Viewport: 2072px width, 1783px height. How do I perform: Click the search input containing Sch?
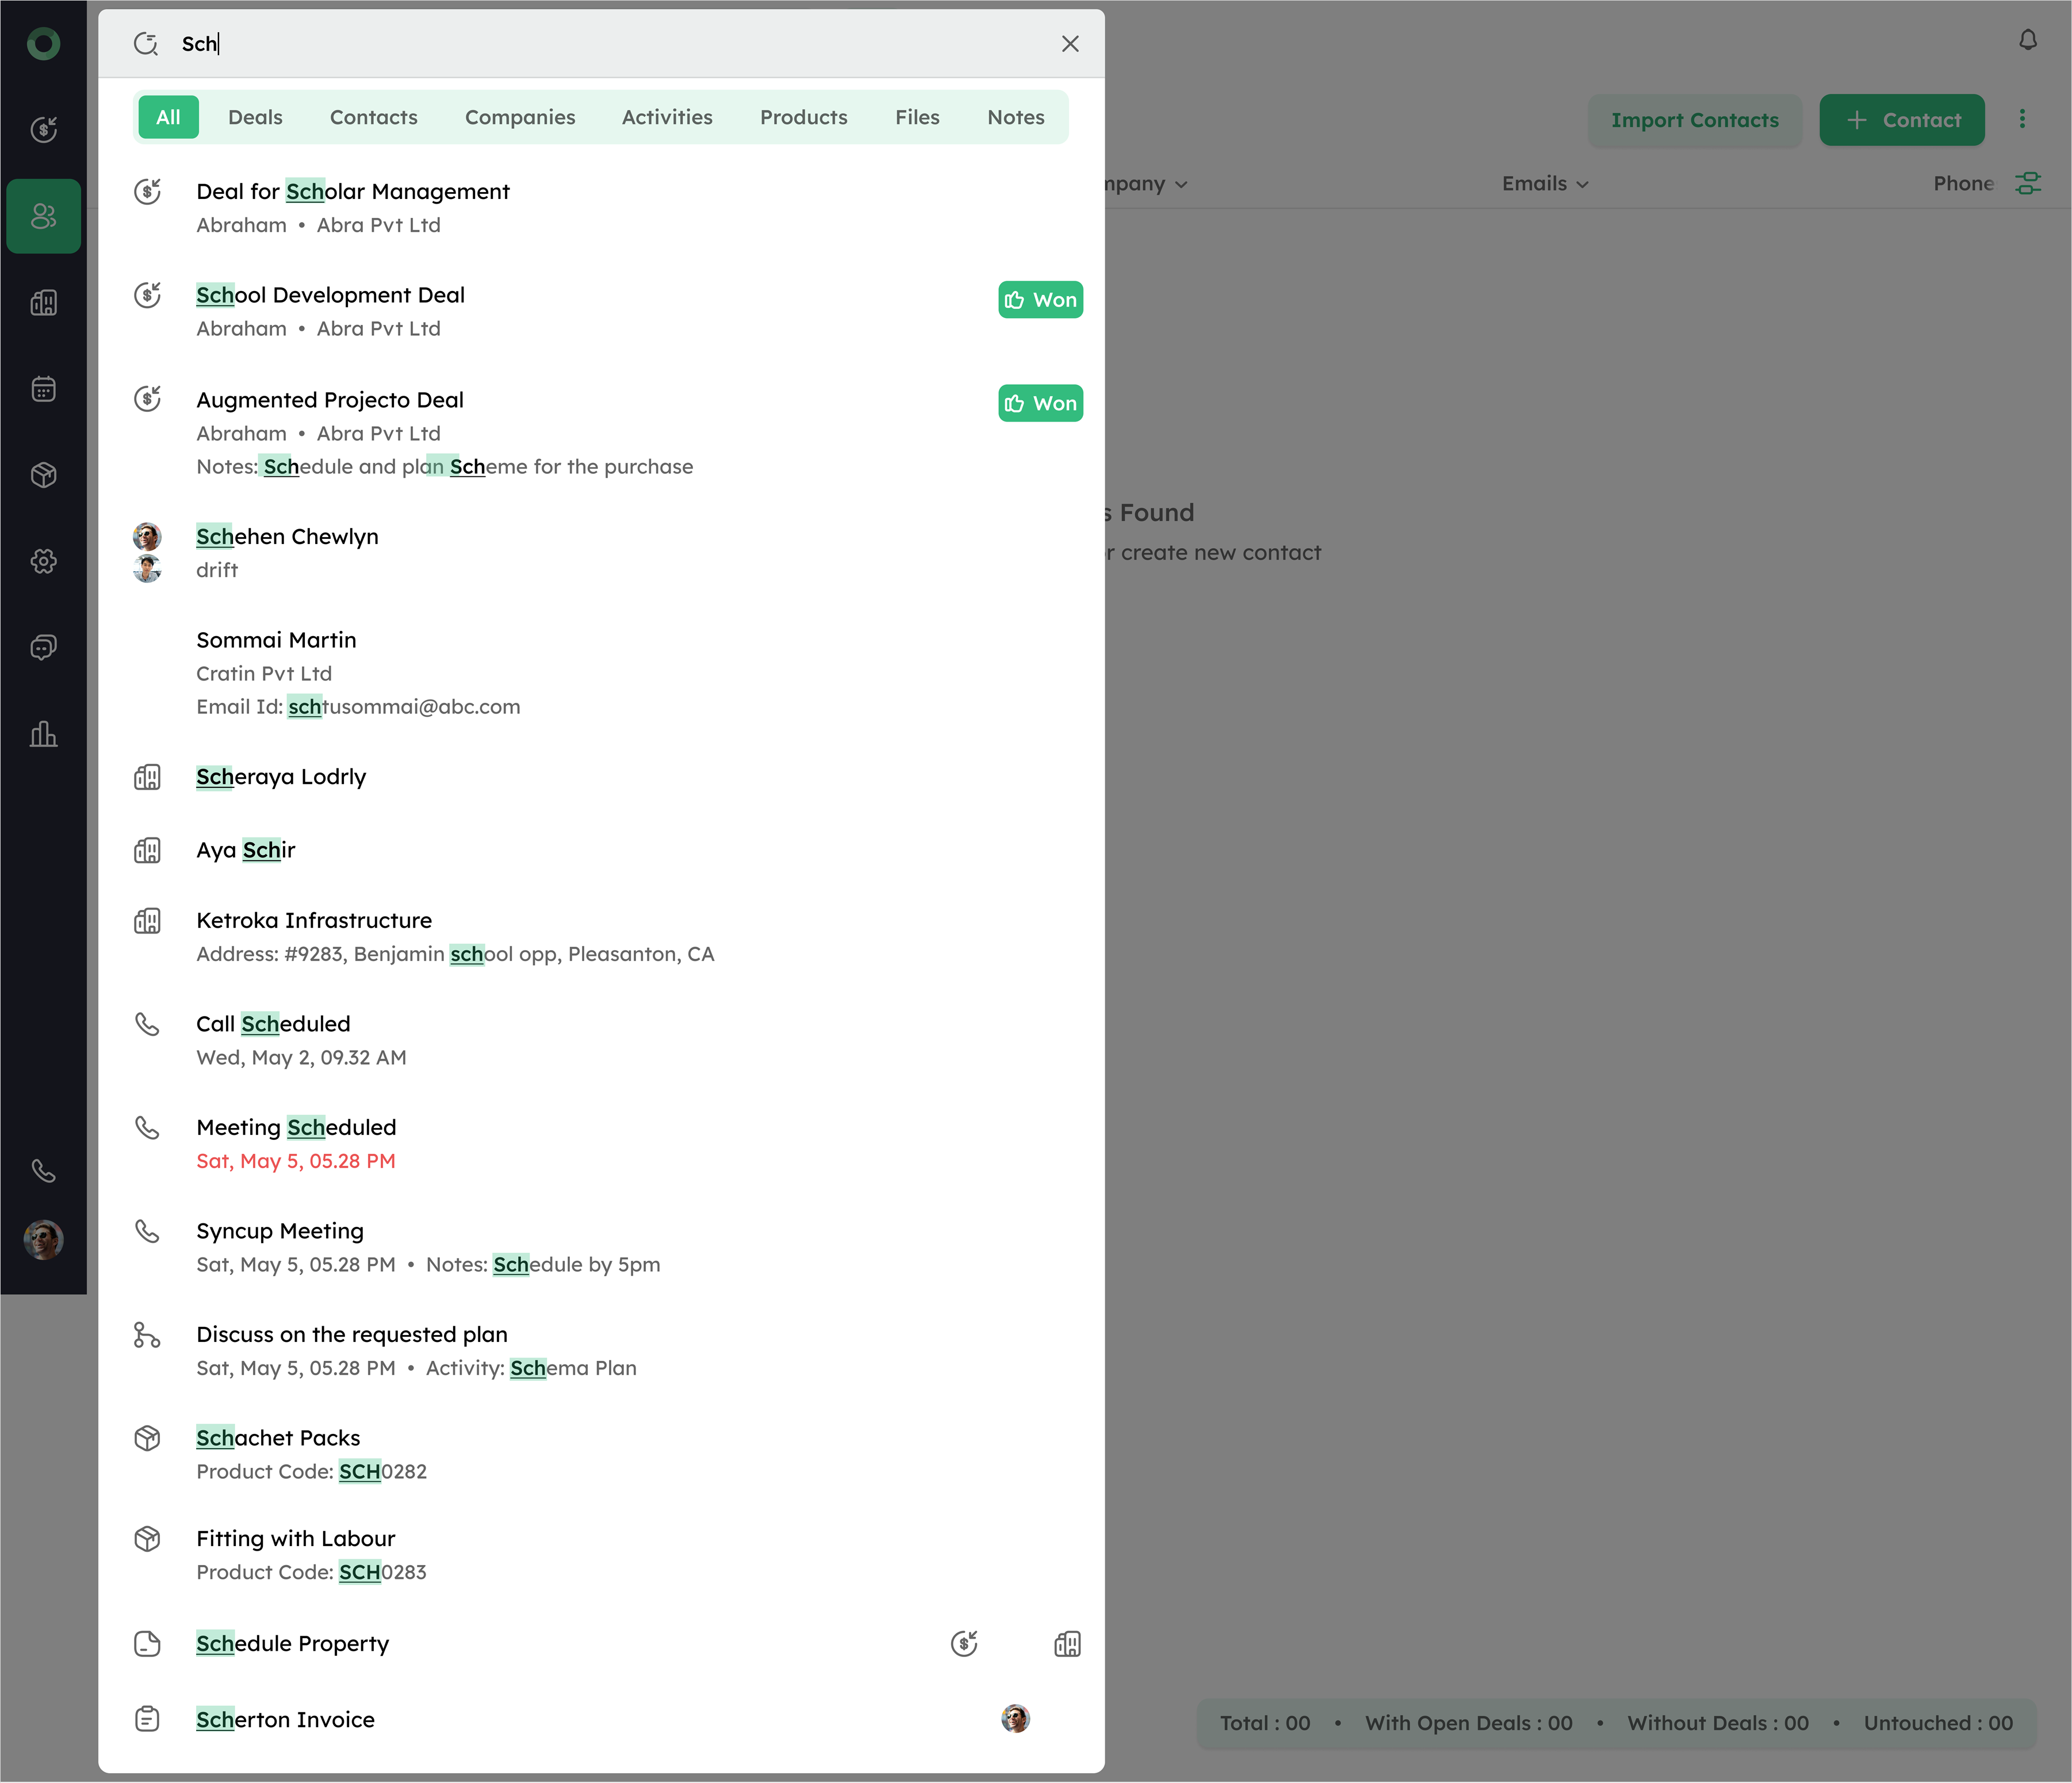coord(600,44)
